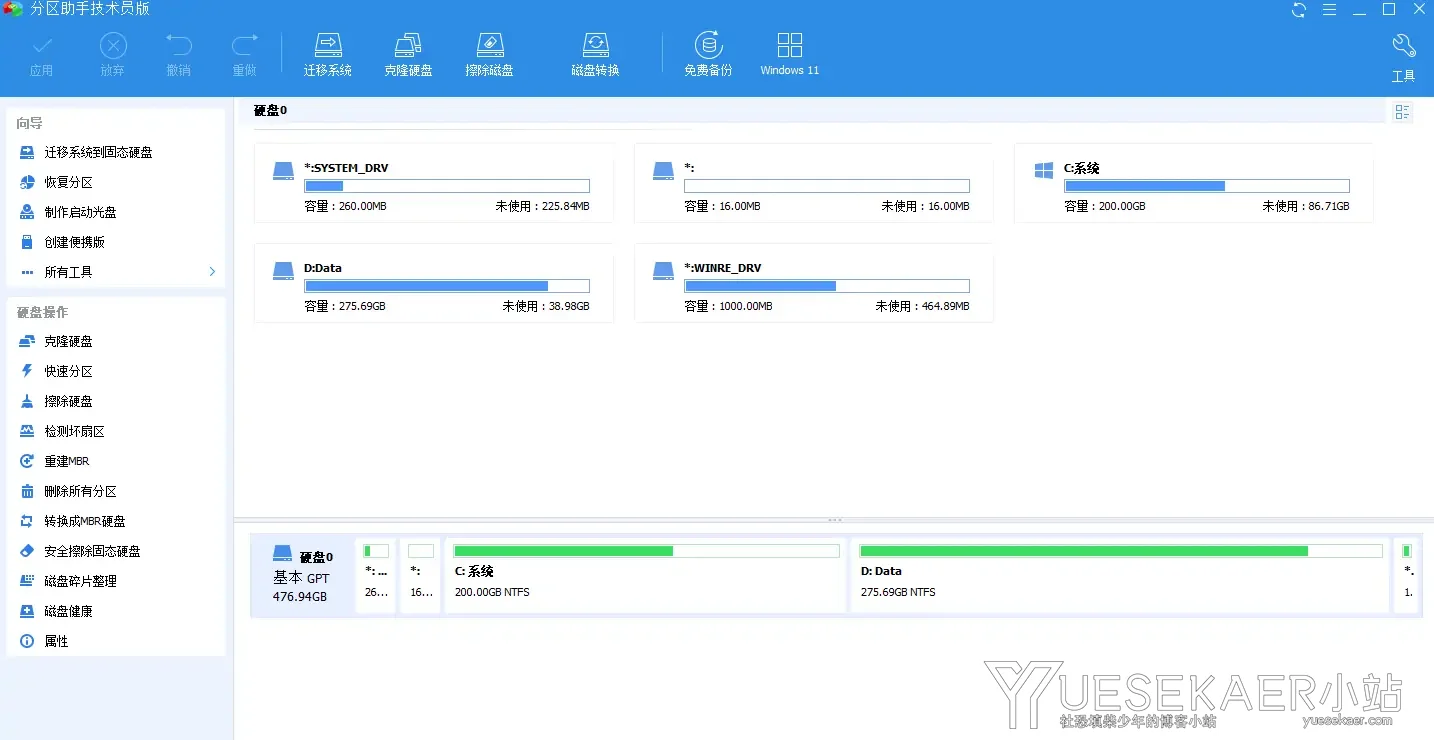This screenshot has height=740, width=1434.
Task: Select the *:SYSTEM_DRV partition card
Action: (434, 183)
